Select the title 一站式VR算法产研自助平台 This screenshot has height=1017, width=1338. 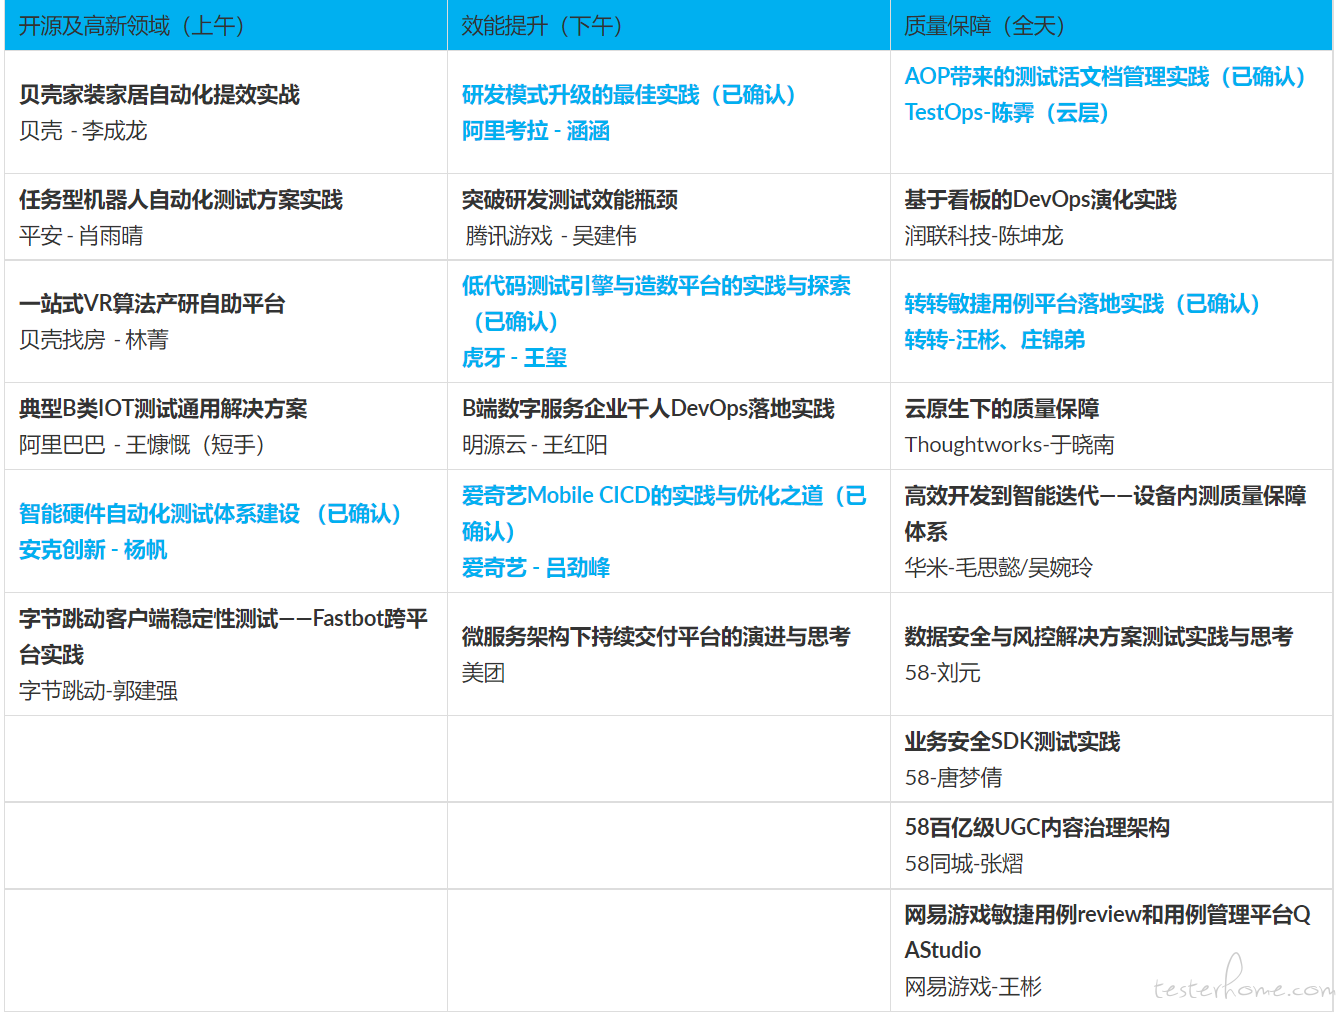tap(152, 304)
